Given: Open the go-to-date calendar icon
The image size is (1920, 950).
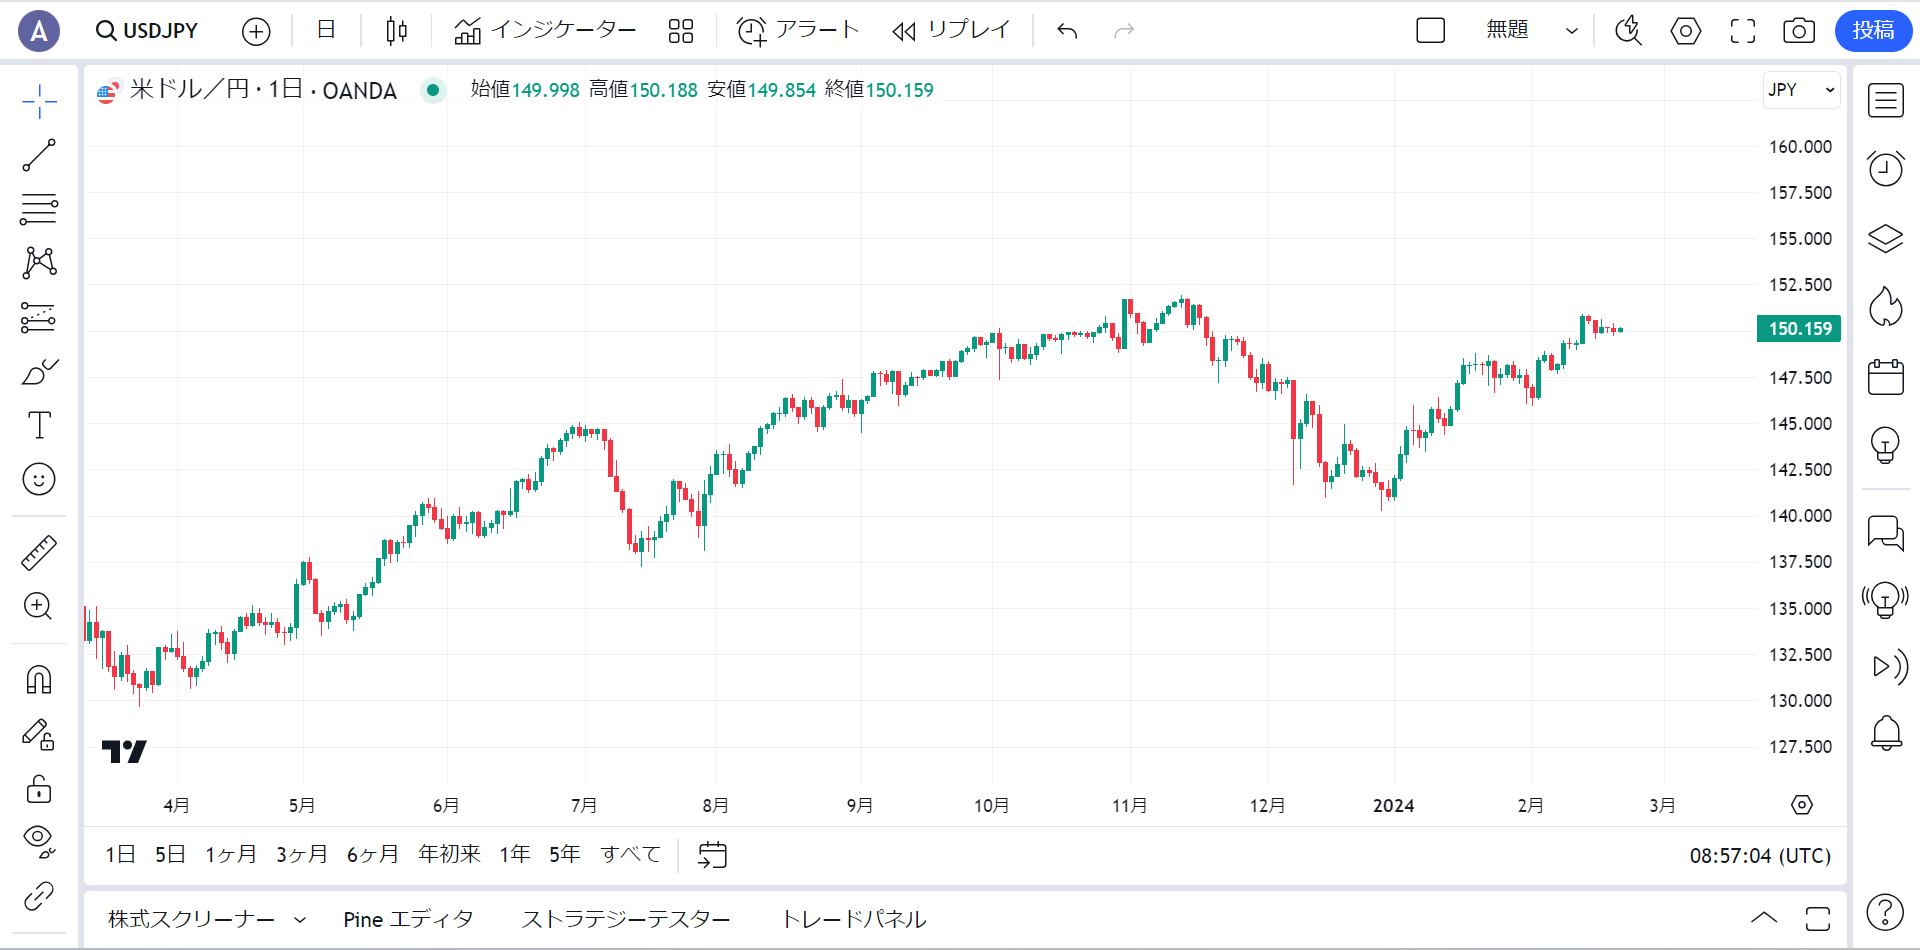Looking at the screenshot, I should 712,855.
